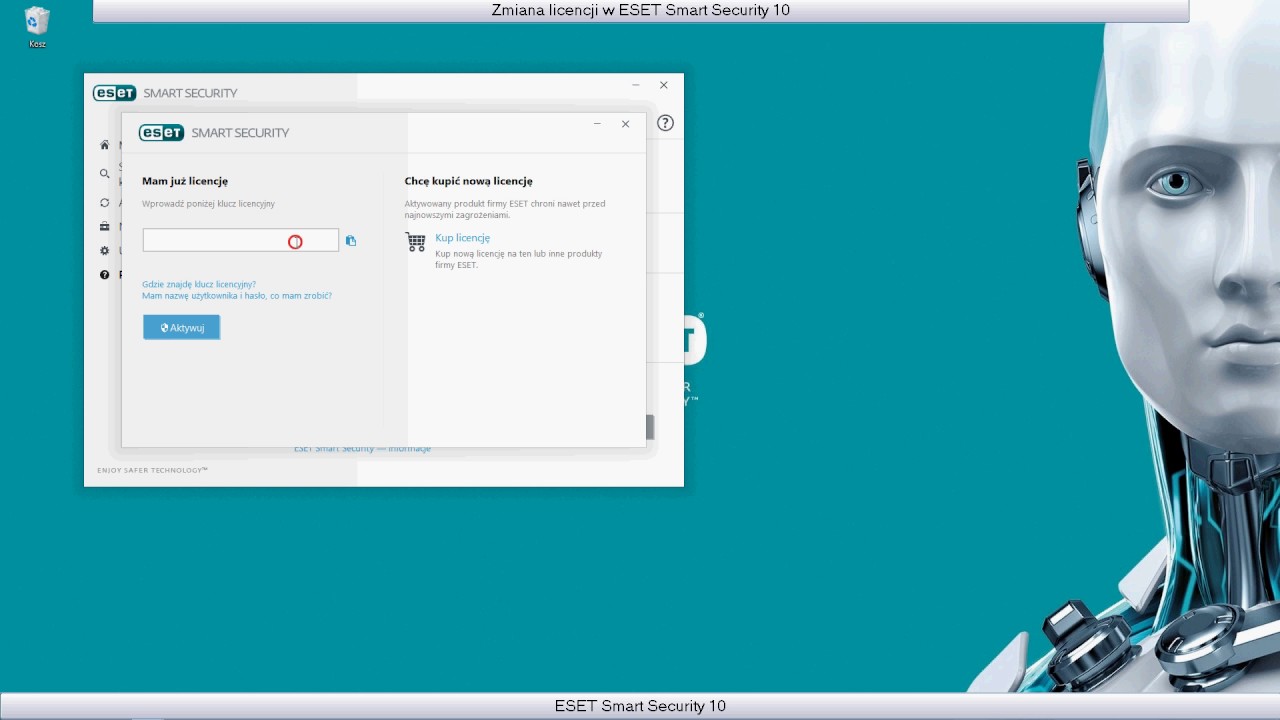The width and height of the screenshot is (1280, 720).
Task: Select the magnifier scan icon in the main window sidebar
Action: point(104,174)
